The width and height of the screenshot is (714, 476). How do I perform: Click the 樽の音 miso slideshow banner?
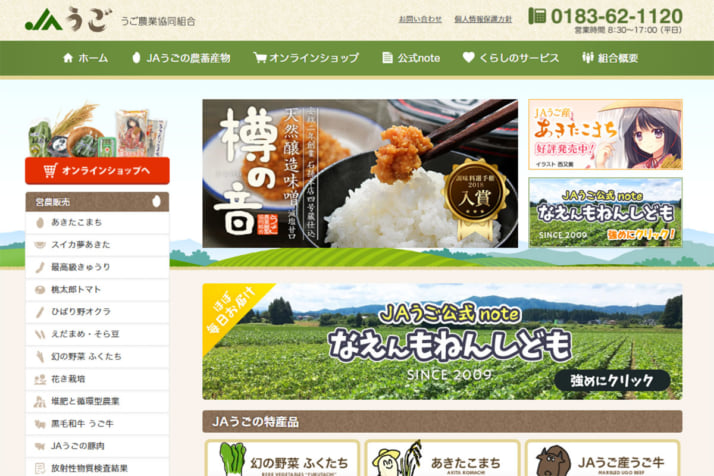click(x=360, y=173)
